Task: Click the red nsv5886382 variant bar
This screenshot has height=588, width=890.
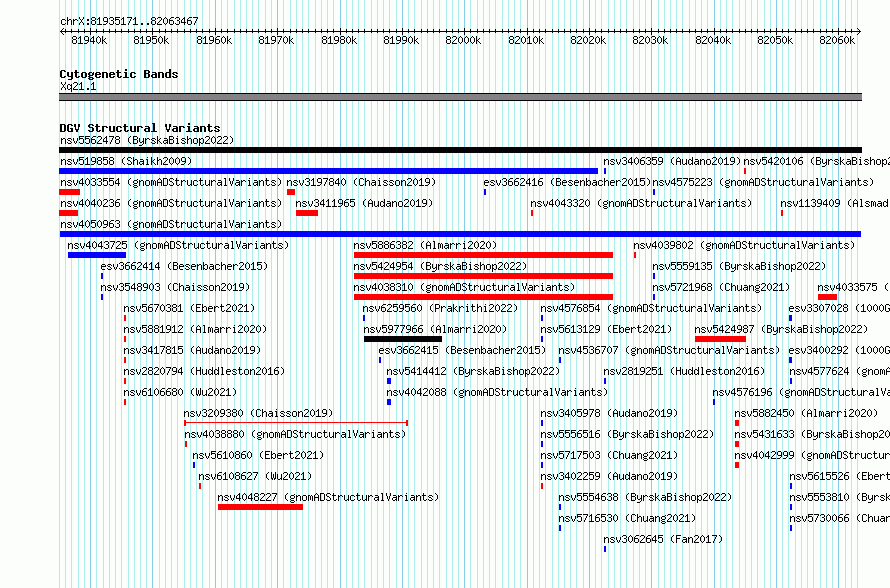Action: [x=484, y=255]
